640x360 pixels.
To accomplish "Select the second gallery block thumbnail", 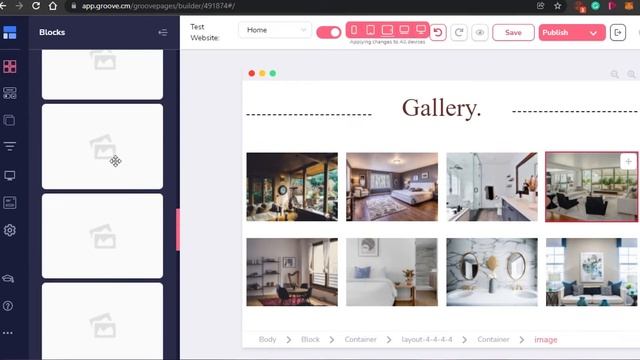I will 102,146.
